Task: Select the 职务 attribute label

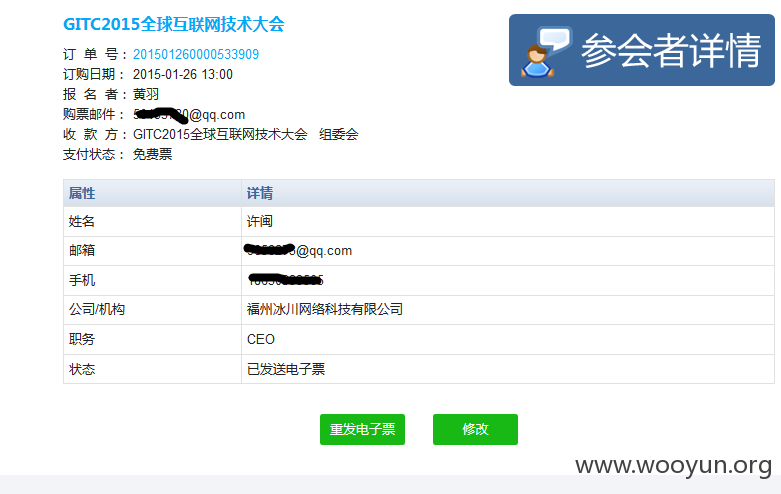Action: click(82, 339)
